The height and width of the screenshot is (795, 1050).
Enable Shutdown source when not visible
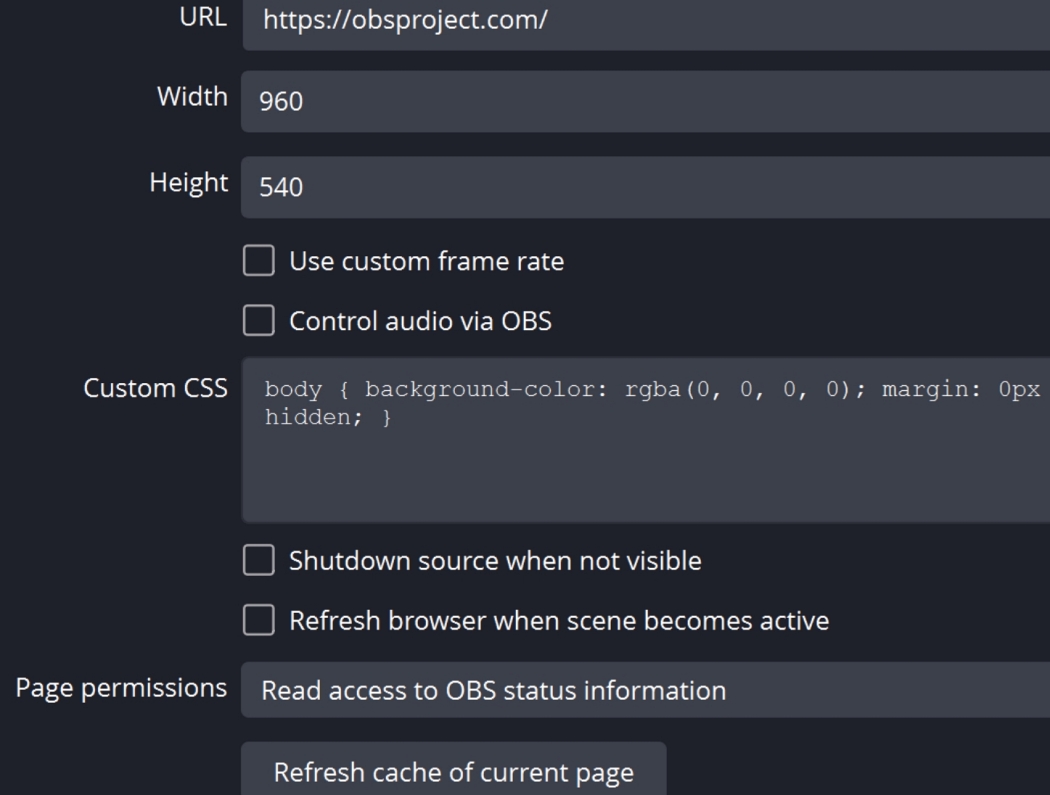pos(258,560)
